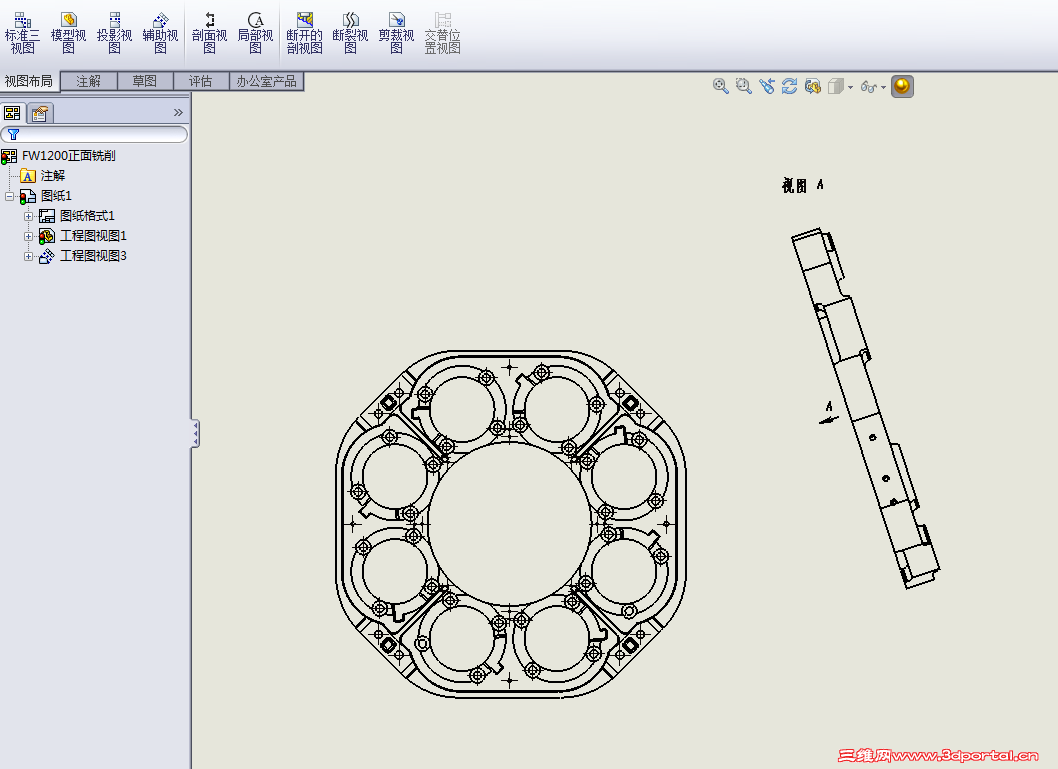Screen dimensions: 1058x769
Task: Switch to the 评估 tab
Action: [x=200, y=81]
